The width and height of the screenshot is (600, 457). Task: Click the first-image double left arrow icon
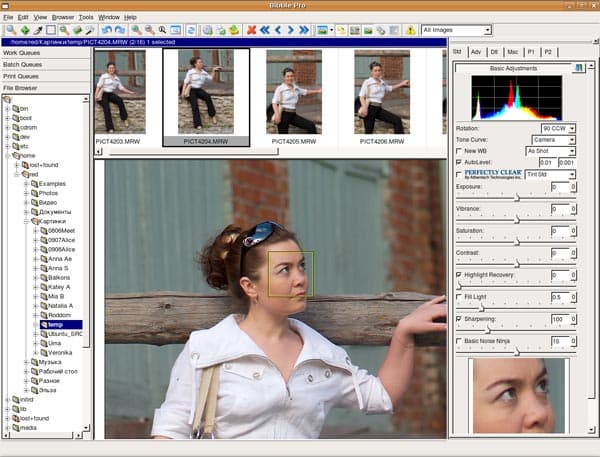click(x=264, y=31)
